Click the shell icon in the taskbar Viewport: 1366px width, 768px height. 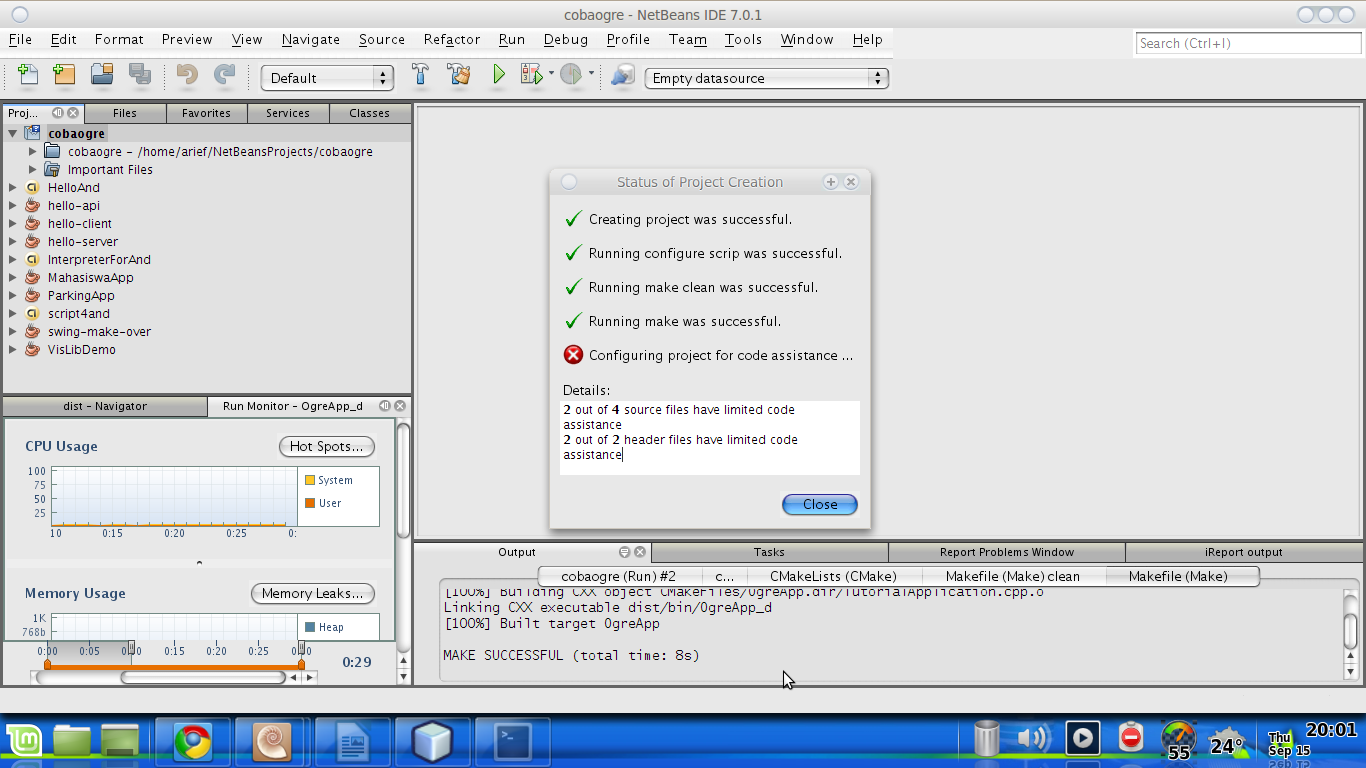point(271,741)
